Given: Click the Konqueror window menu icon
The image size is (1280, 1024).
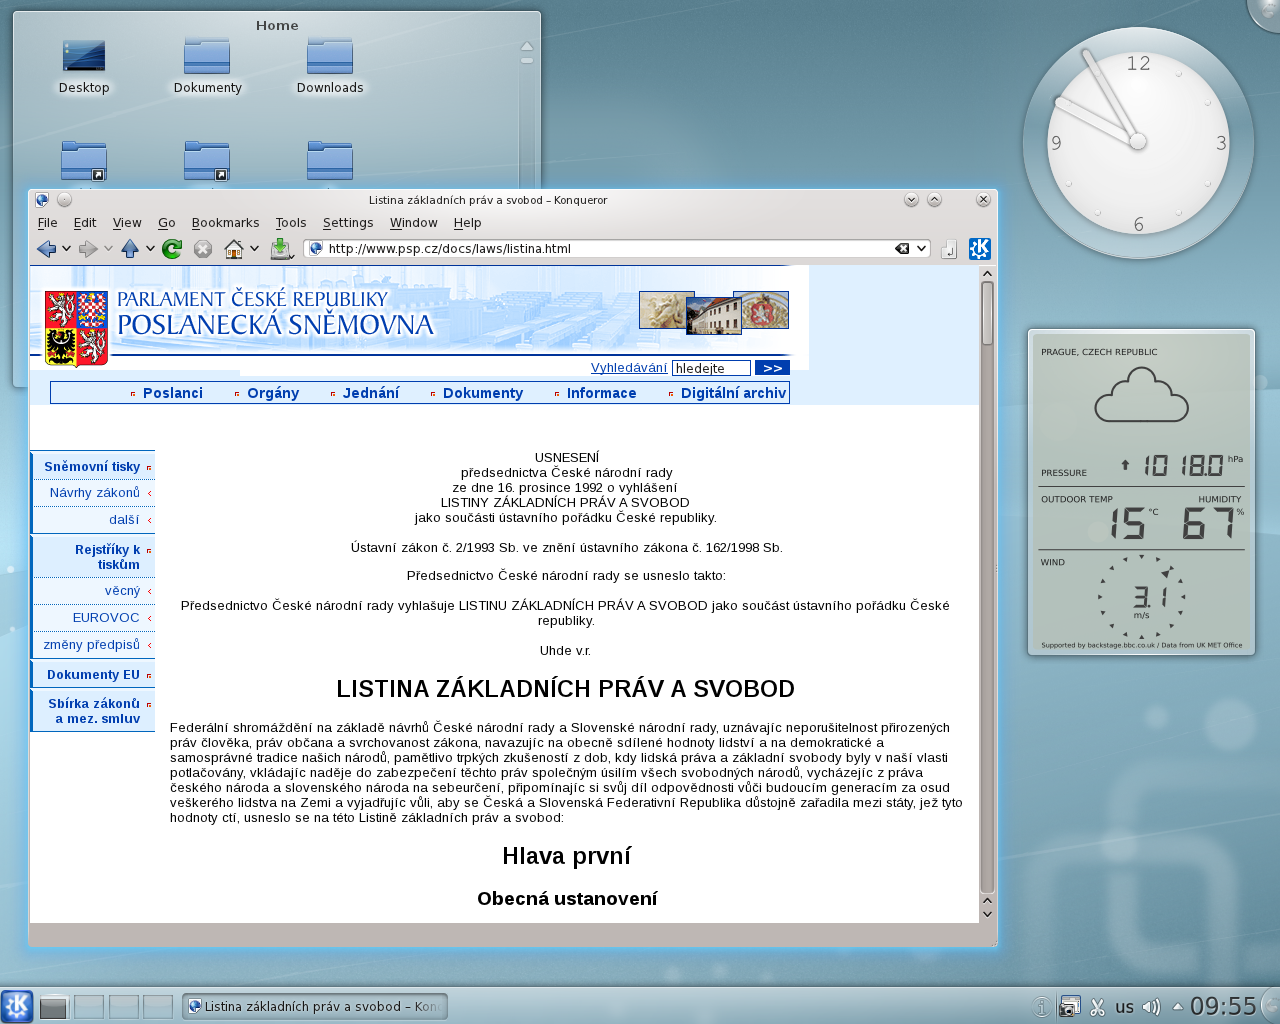Looking at the screenshot, I should (x=42, y=200).
